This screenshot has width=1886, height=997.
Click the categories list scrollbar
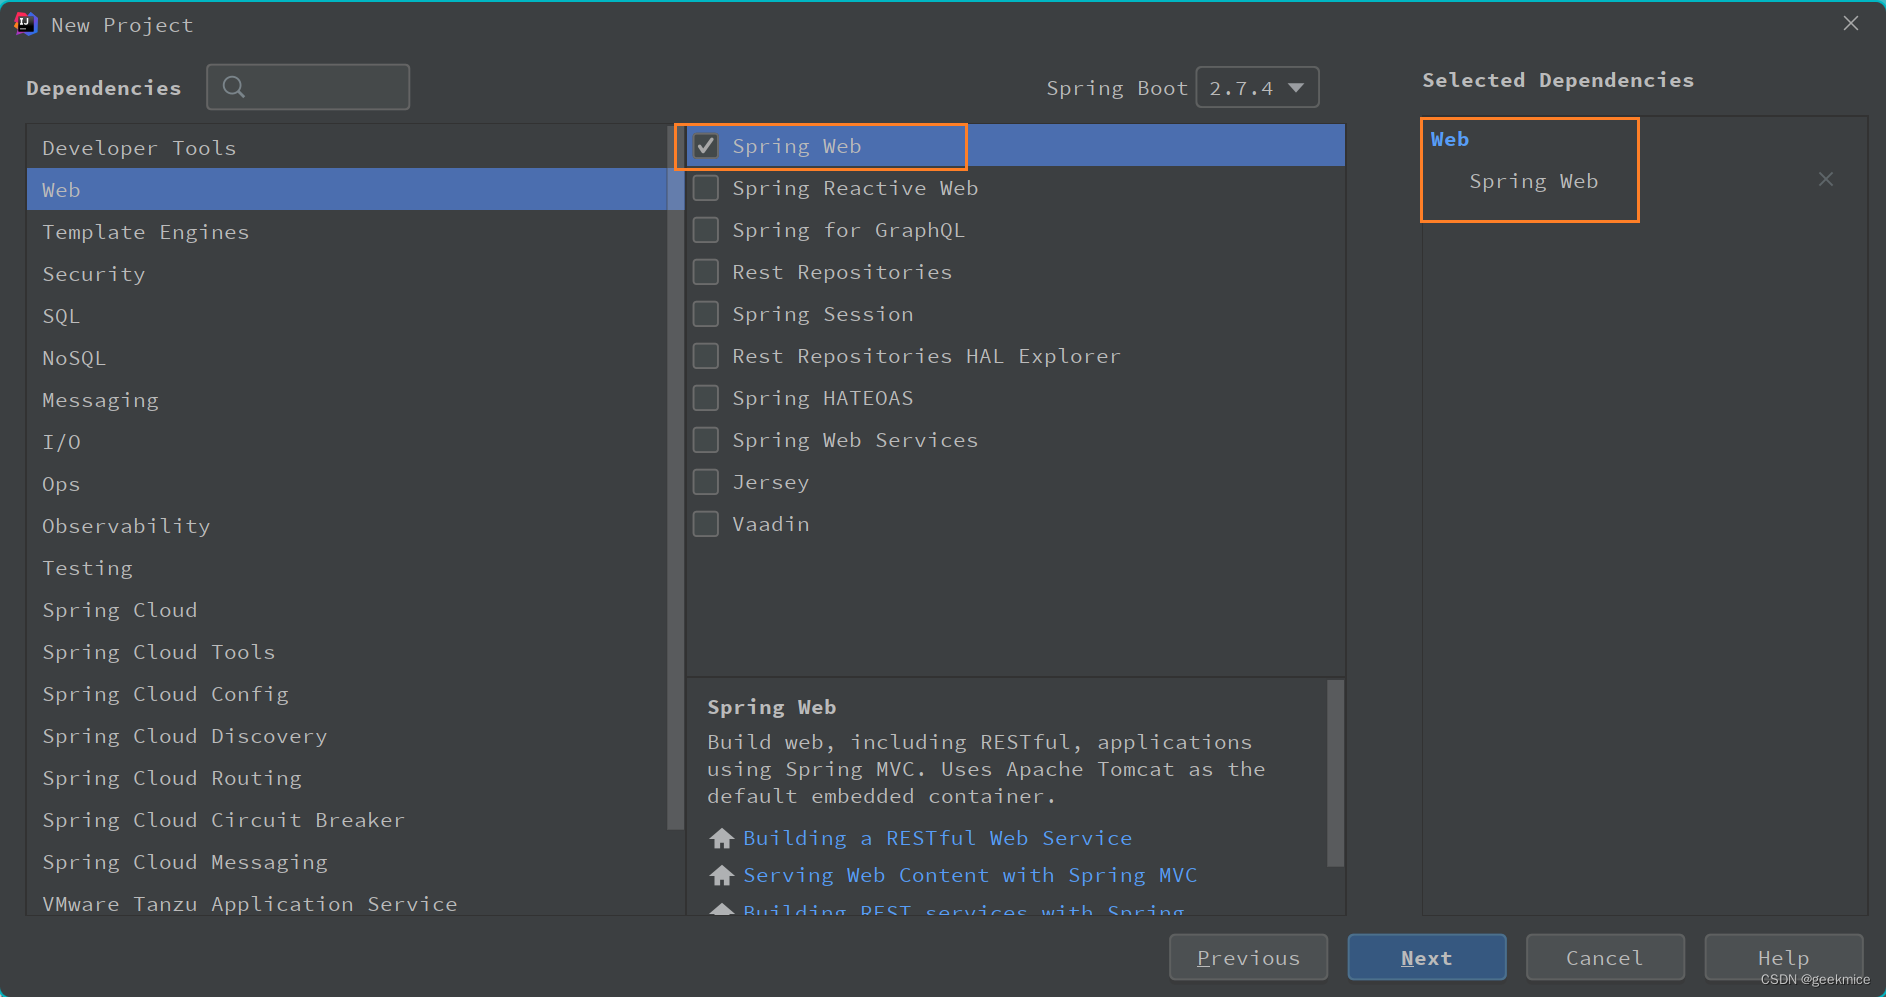675,478
